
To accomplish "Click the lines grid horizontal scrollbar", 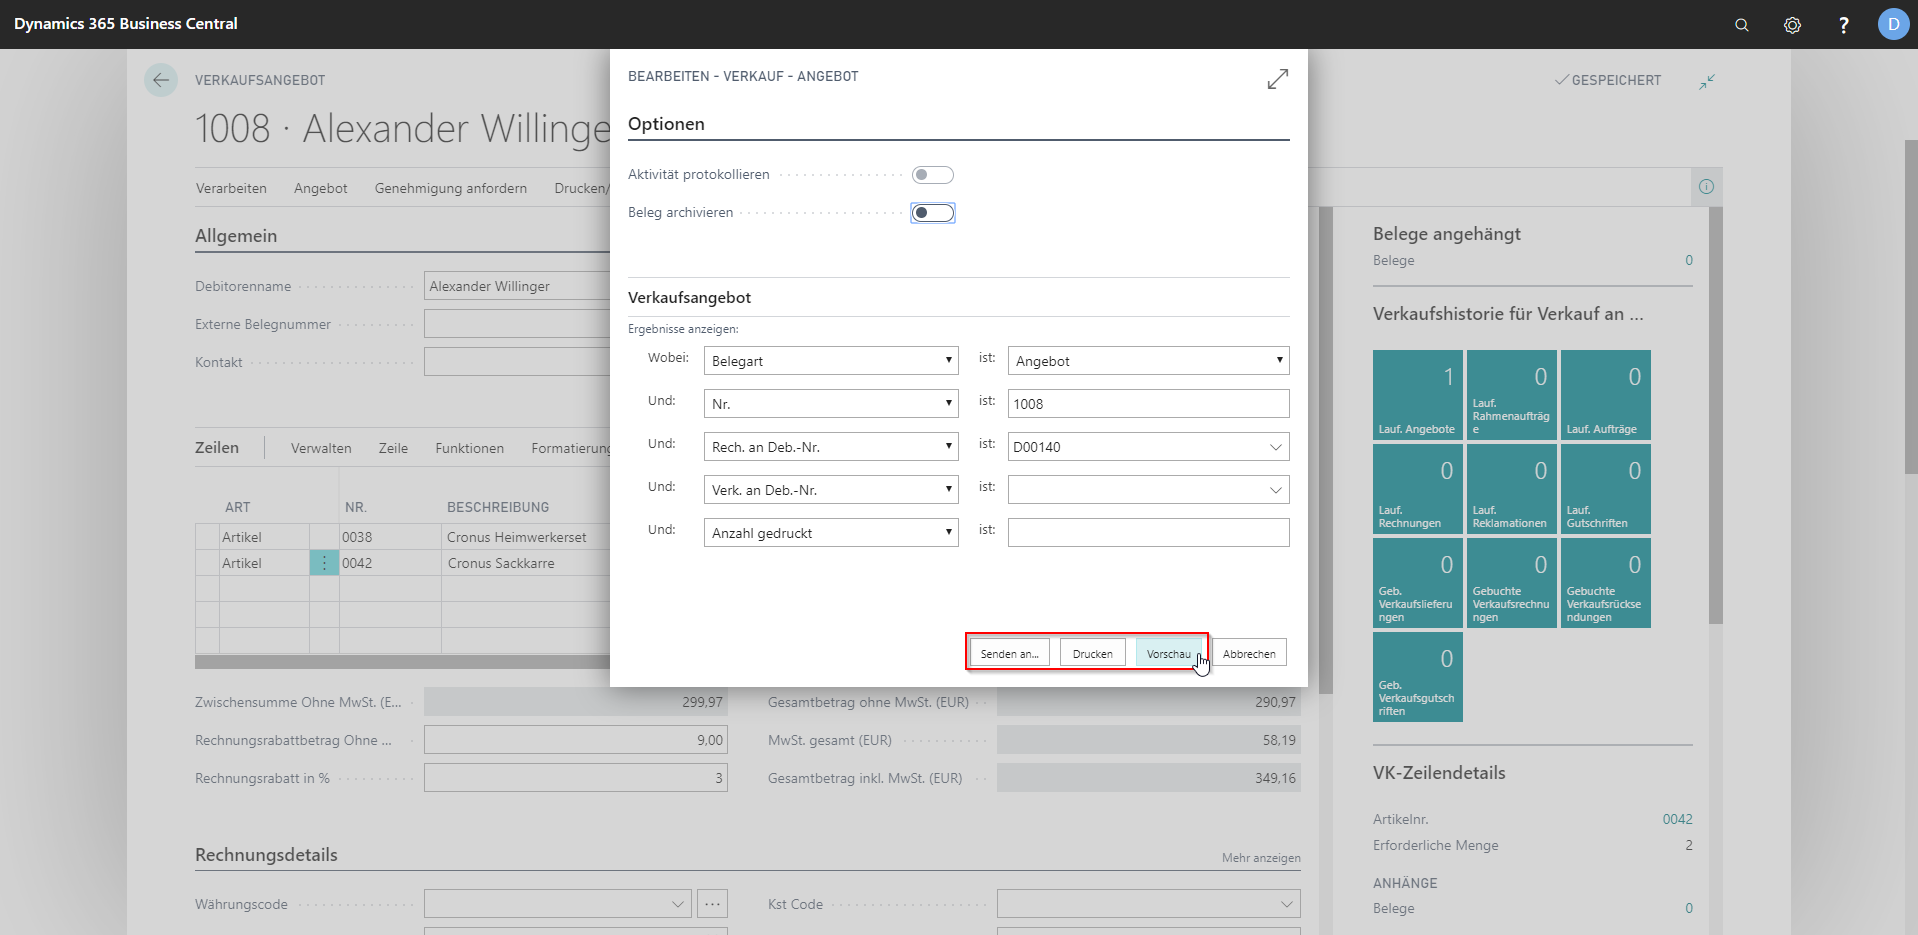I will 402,662.
